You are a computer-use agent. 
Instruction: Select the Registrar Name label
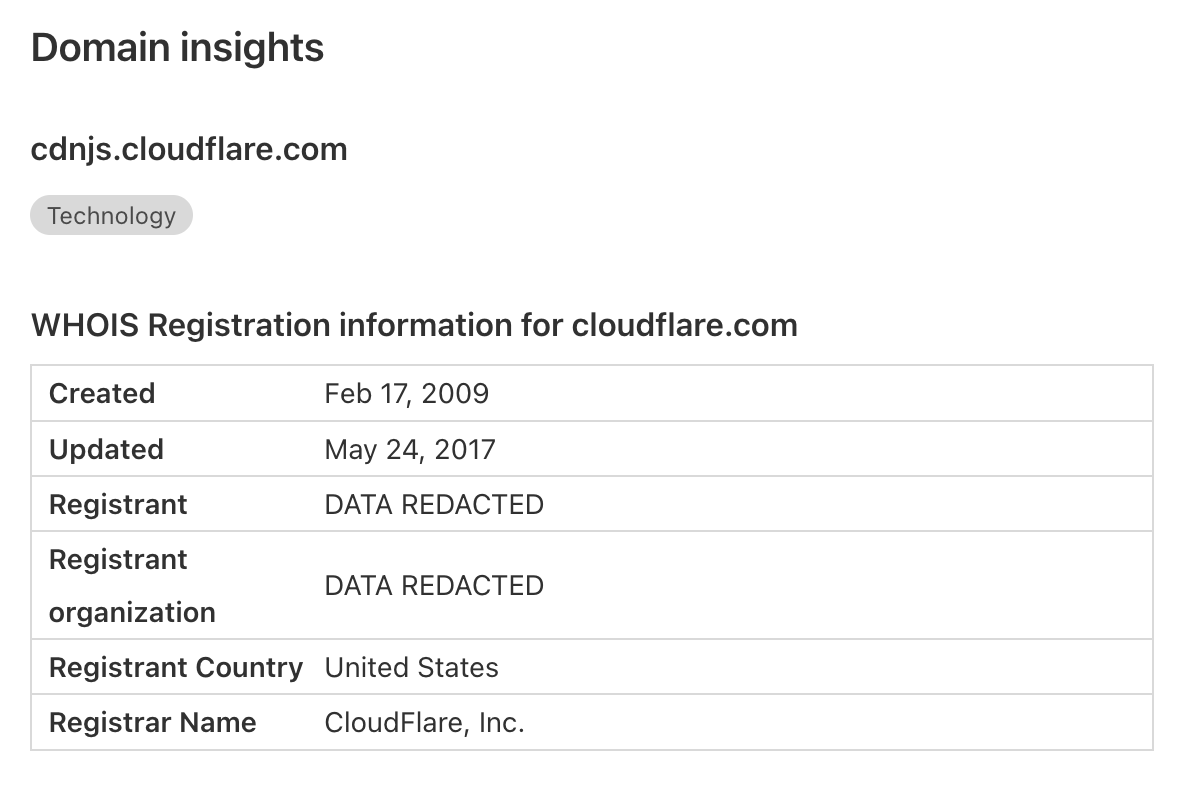(x=153, y=722)
